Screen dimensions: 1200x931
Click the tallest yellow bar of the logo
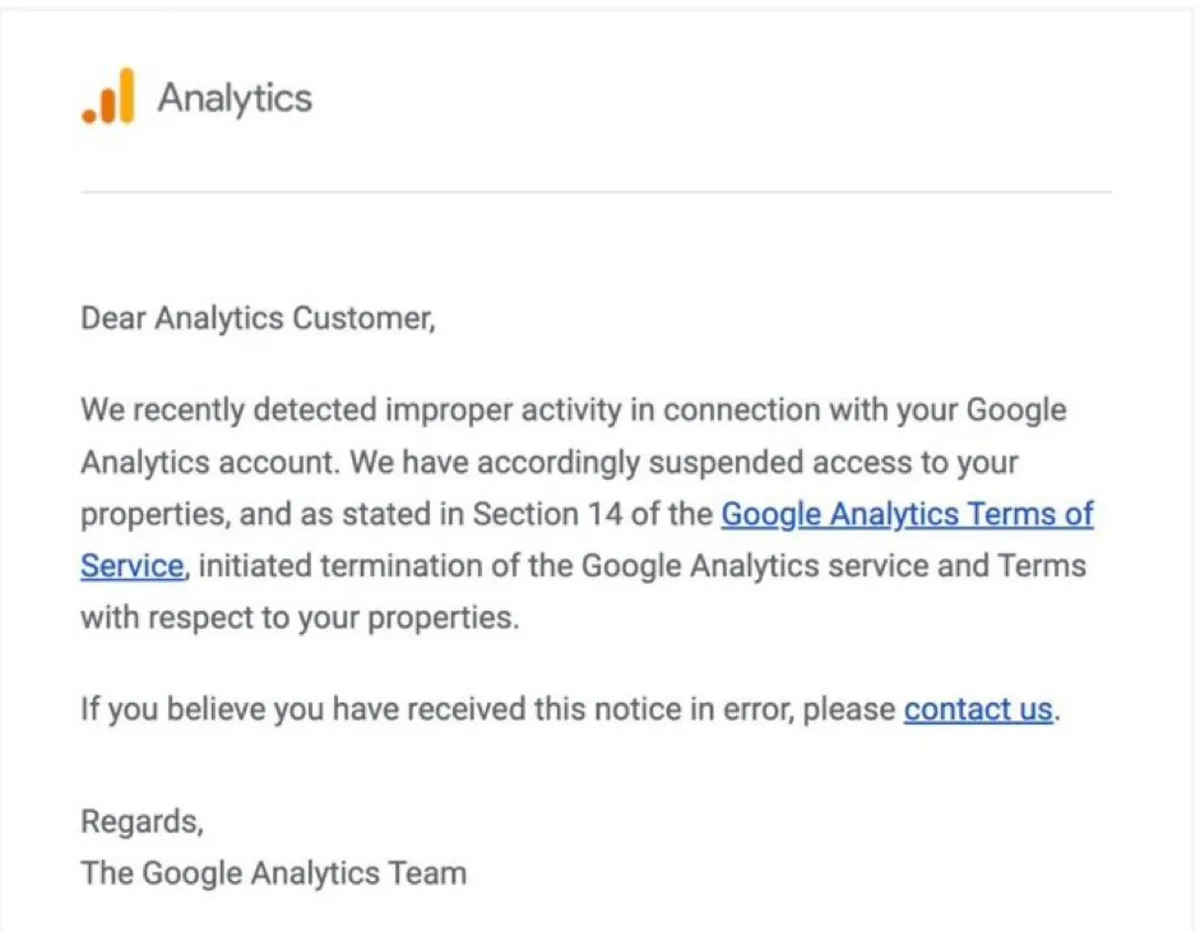tap(125, 97)
